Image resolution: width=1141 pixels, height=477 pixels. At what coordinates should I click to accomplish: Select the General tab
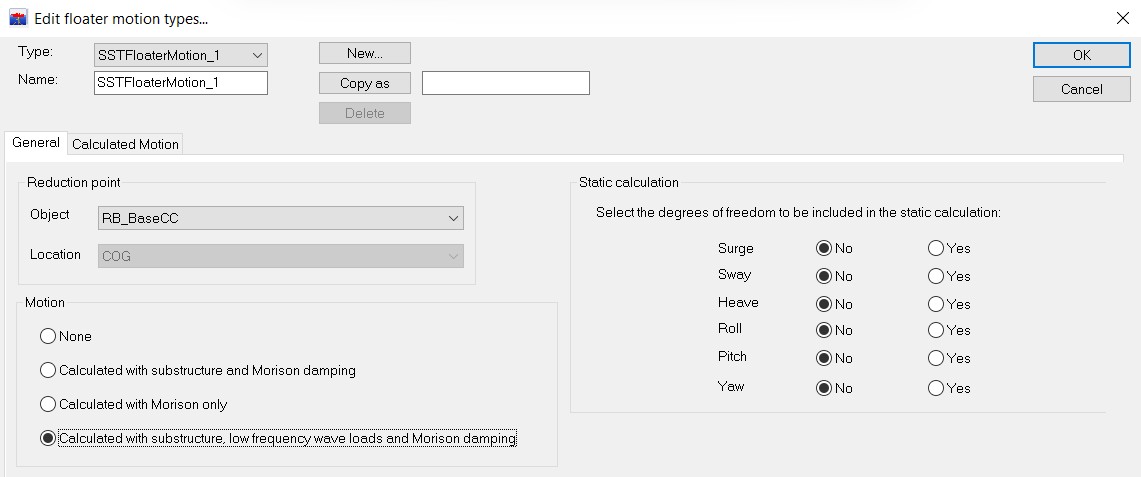click(36, 143)
